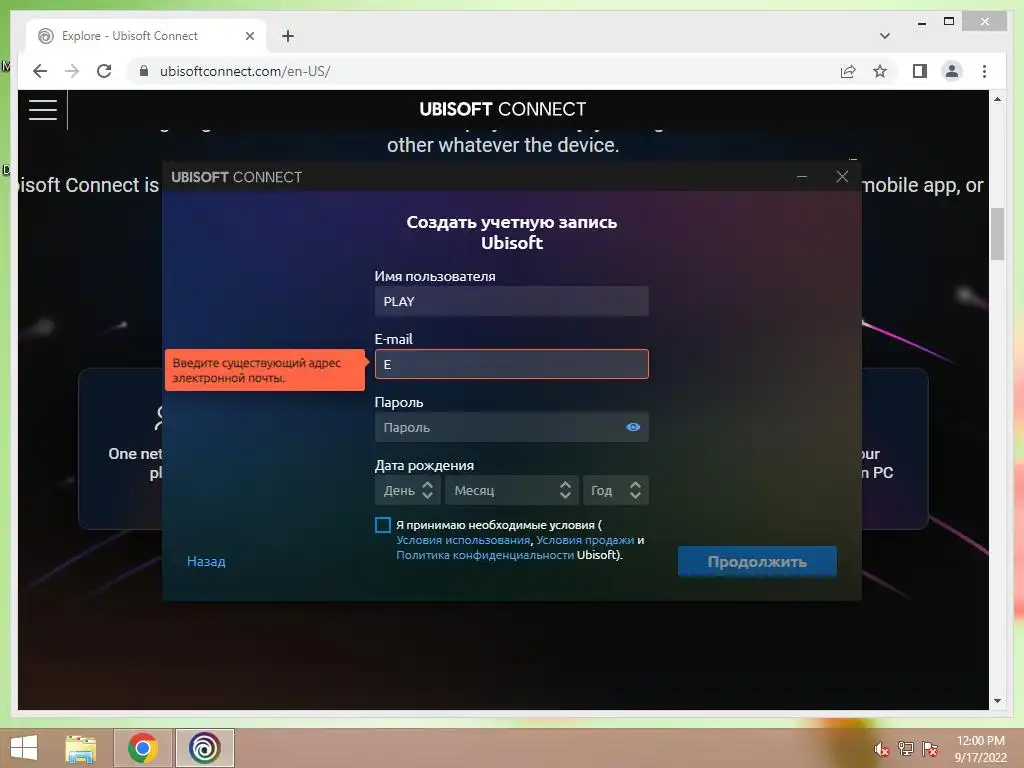
Task: Click the browser forward arrow
Action: click(x=72, y=71)
